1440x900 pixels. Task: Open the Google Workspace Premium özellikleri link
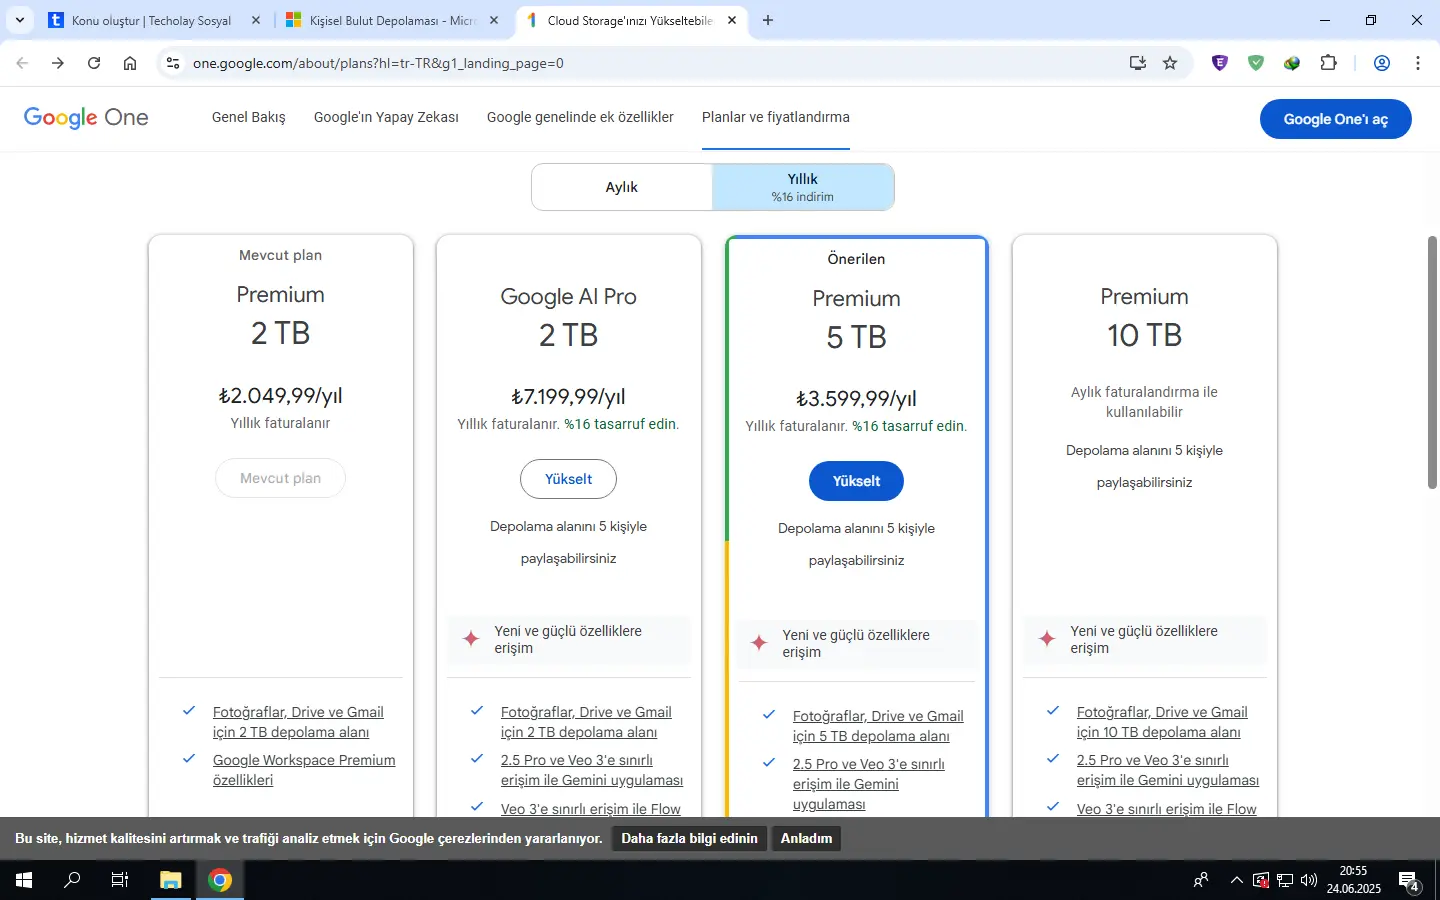click(x=304, y=770)
